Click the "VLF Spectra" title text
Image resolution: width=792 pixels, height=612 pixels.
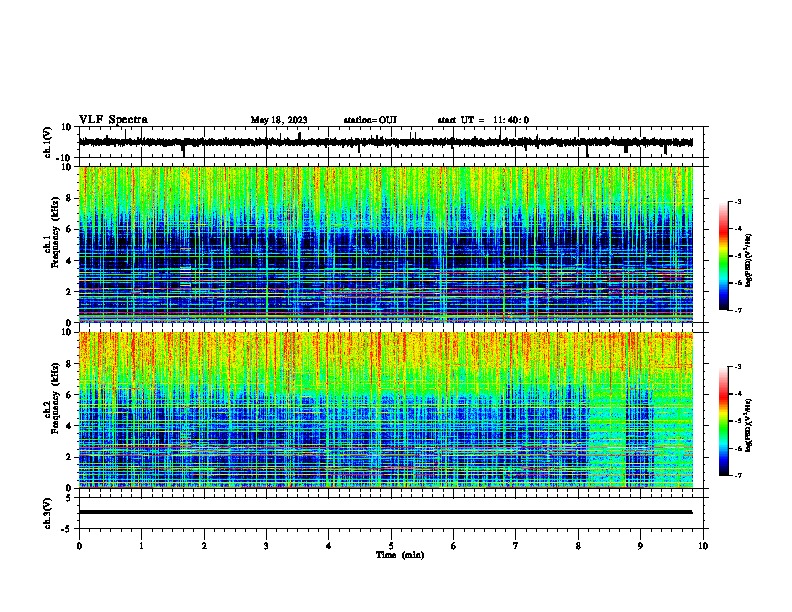pyautogui.click(x=113, y=120)
